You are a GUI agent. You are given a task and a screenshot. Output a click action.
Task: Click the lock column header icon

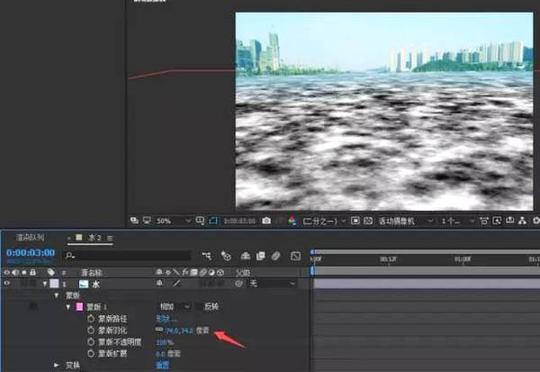(33, 272)
